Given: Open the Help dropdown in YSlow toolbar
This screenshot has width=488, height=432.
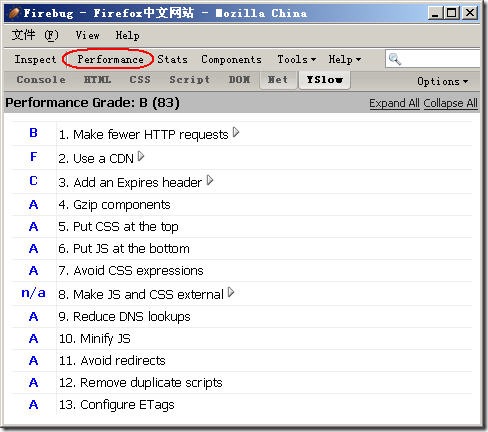Looking at the screenshot, I should click(x=345, y=59).
